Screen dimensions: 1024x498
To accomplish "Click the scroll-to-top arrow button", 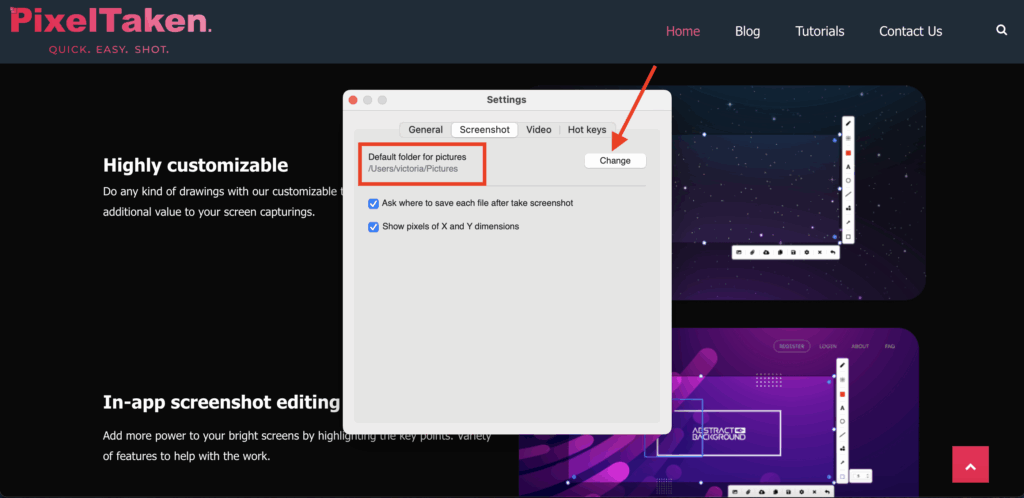I will pos(970,464).
